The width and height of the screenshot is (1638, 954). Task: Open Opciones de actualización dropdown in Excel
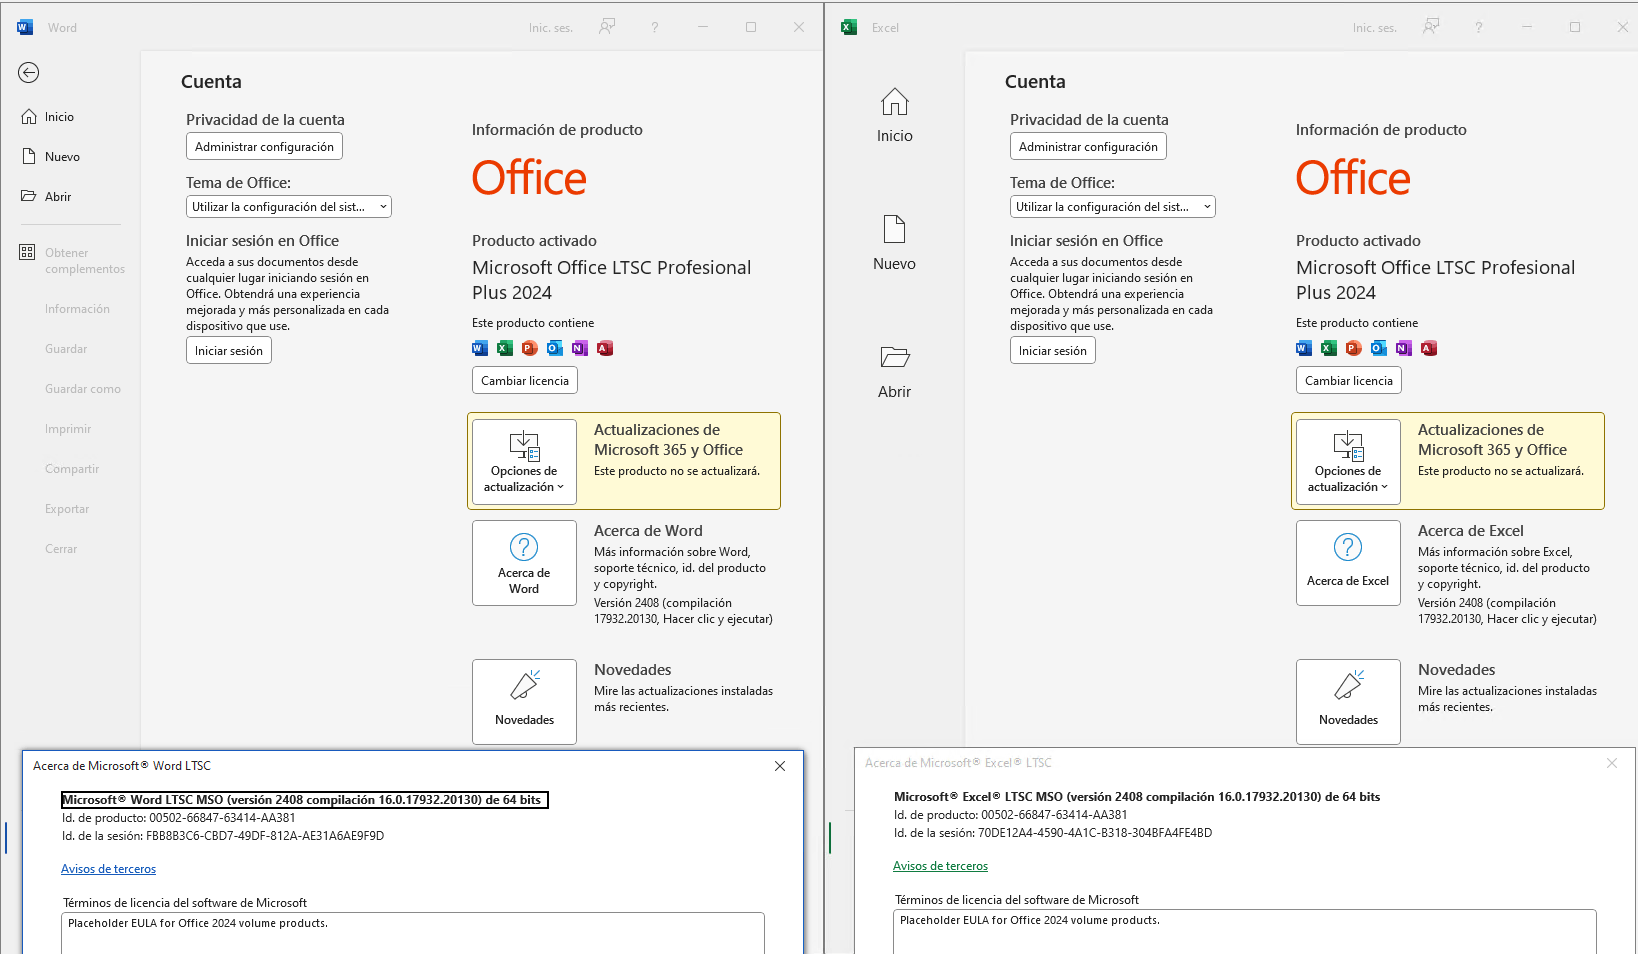(1348, 461)
